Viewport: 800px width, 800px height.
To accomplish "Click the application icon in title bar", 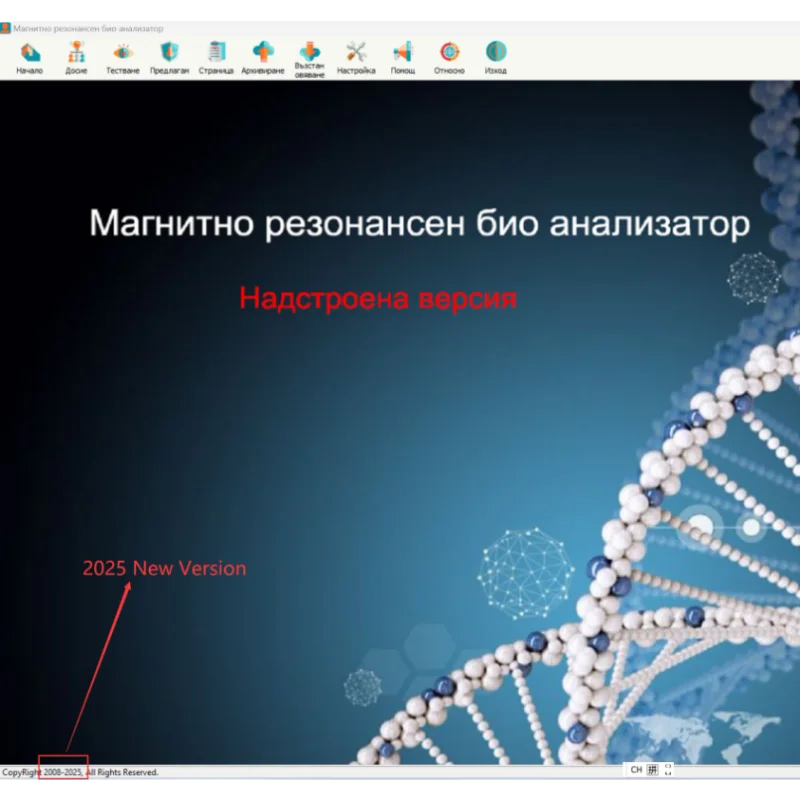I will pos(5,28).
